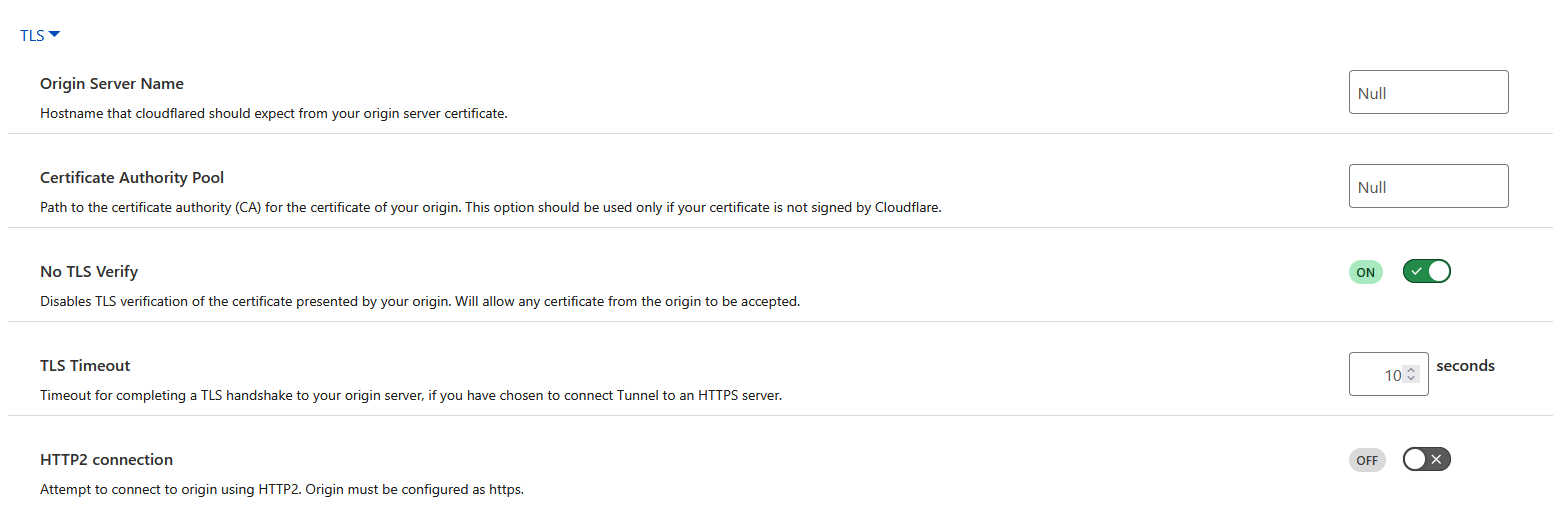This screenshot has height=514, width=1554.
Task: Click the Certificate Authority Pool description text
Action: pyautogui.click(x=490, y=207)
